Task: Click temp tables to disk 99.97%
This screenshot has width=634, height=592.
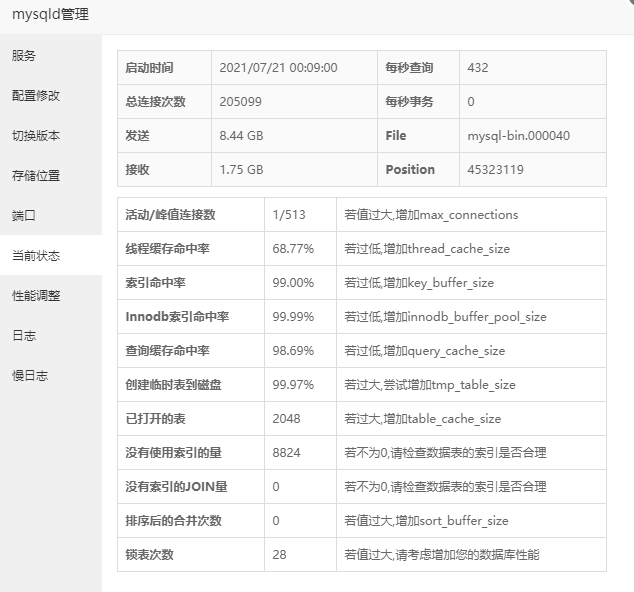Action: (293, 385)
